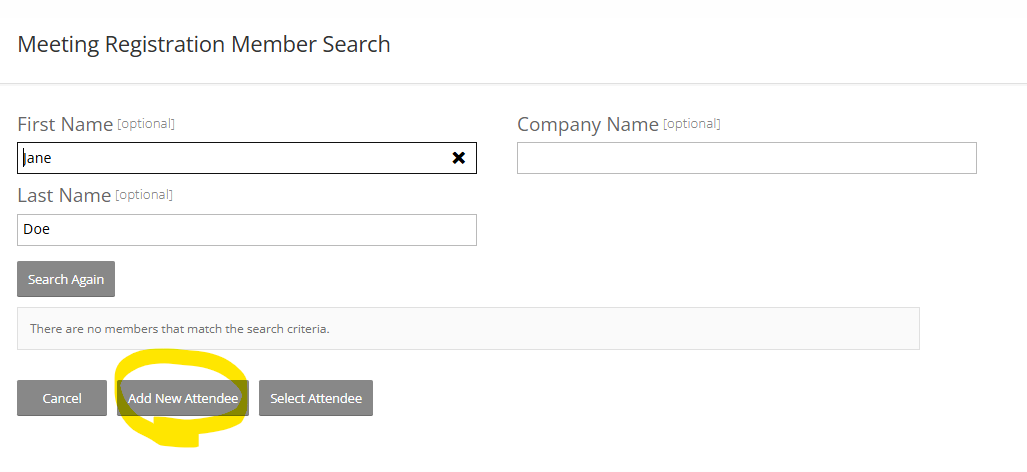Choose the Select Attendee button
This screenshot has height=472, width=1027.
[316, 398]
